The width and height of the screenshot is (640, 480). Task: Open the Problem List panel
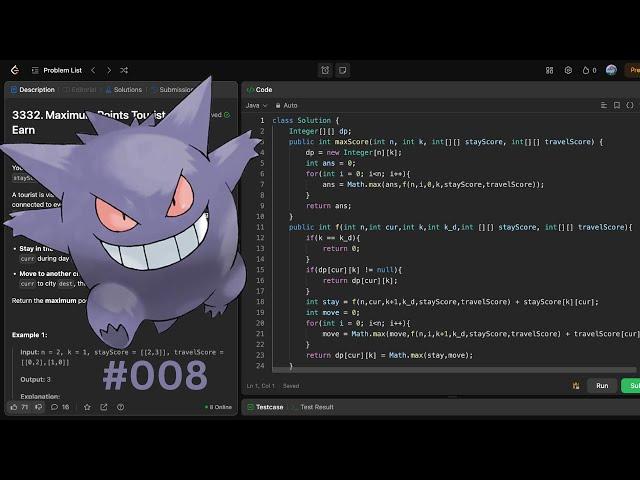(x=57, y=70)
